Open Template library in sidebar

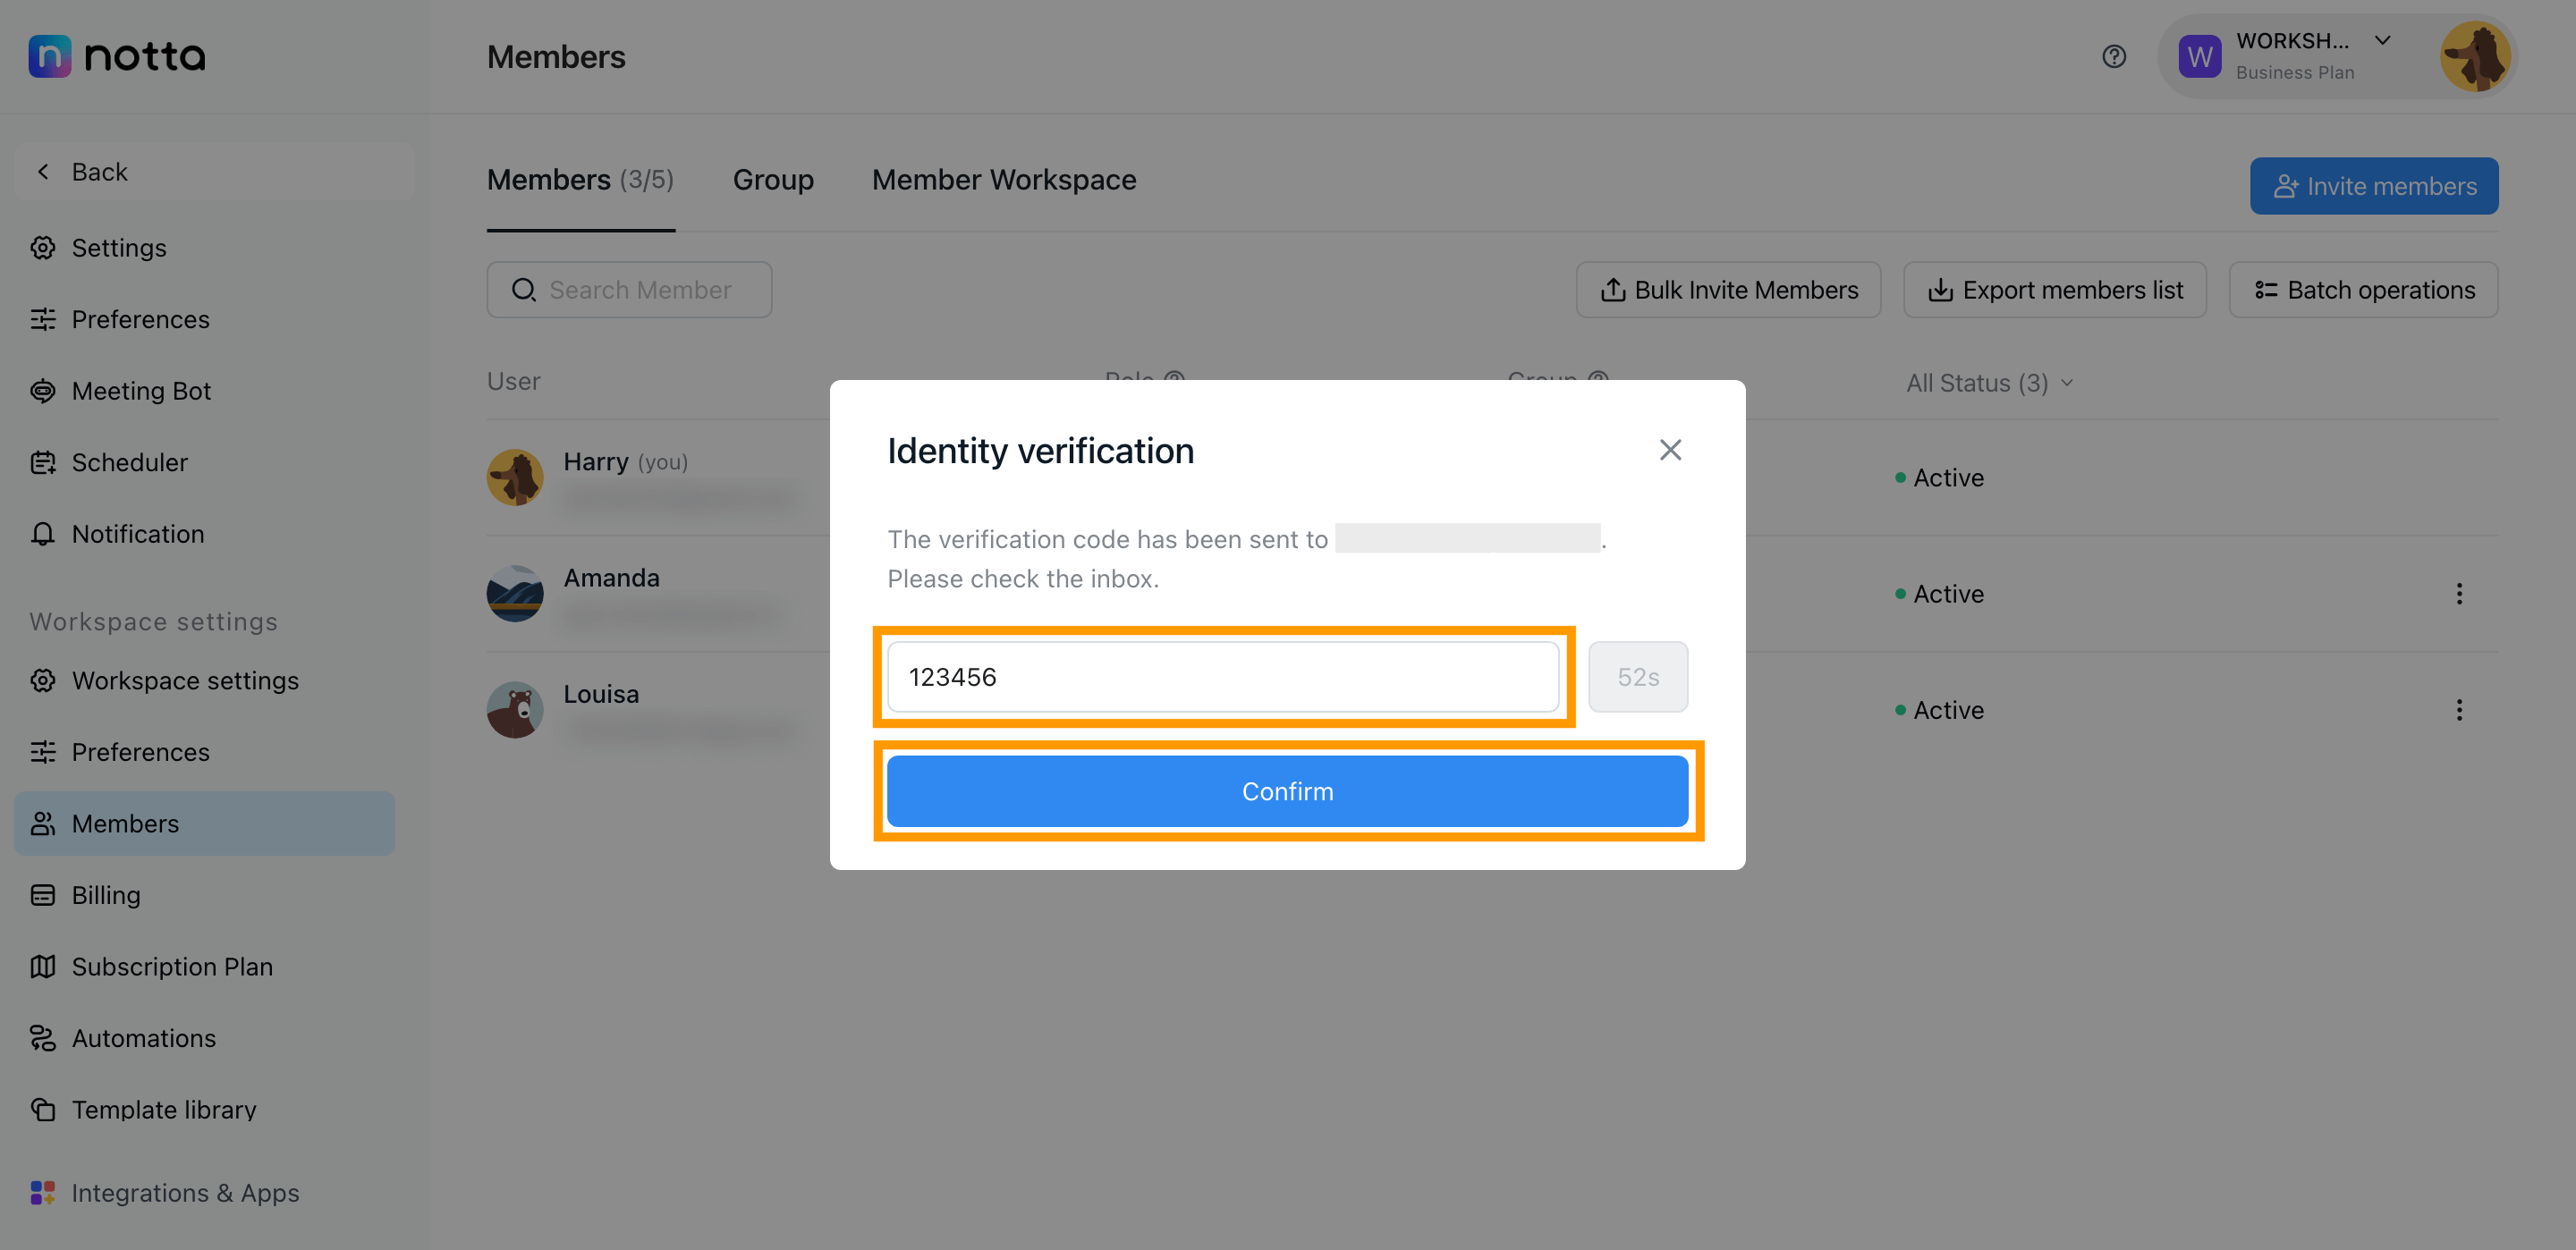pyautogui.click(x=205, y=1110)
